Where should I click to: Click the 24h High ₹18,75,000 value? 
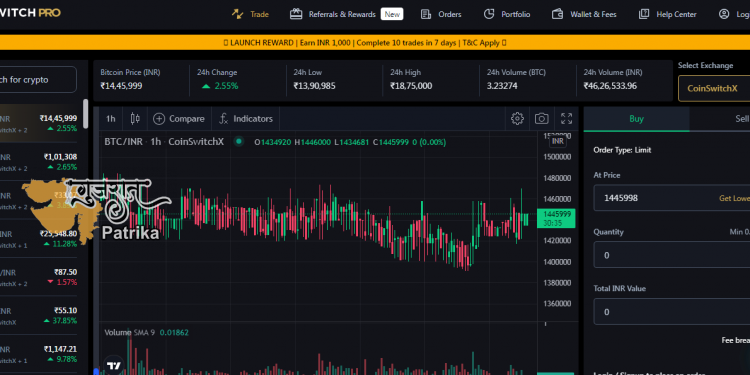[411, 86]
